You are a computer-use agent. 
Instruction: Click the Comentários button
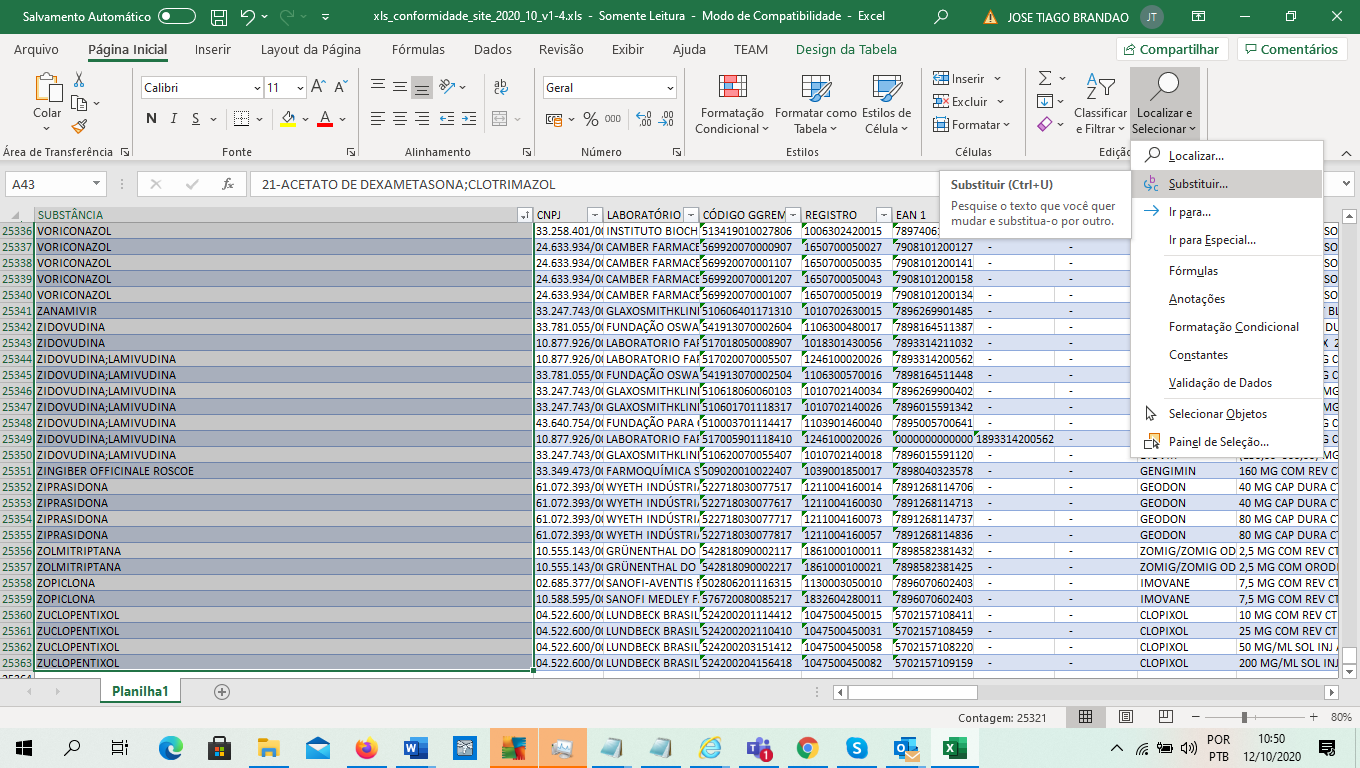pos(1291,49)
